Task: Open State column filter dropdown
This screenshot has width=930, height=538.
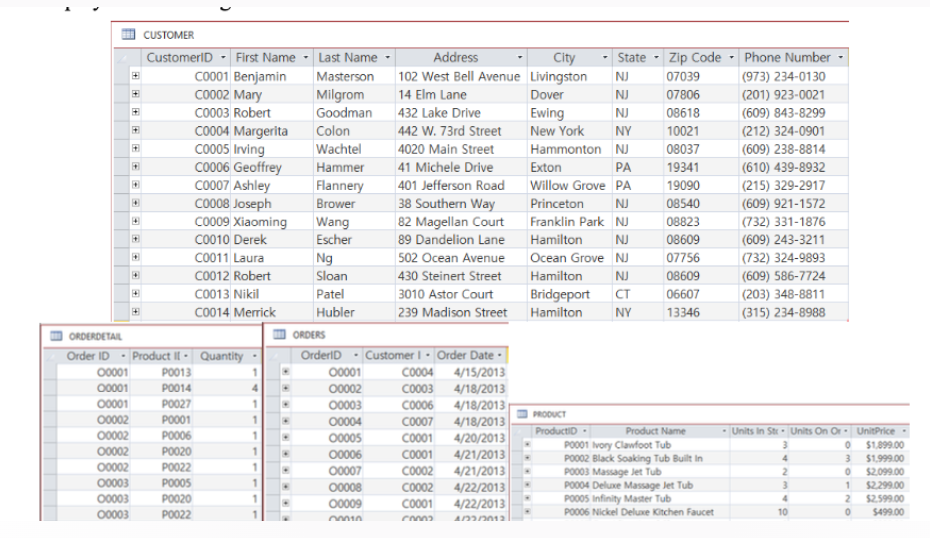Action: [x=656, y=58]
